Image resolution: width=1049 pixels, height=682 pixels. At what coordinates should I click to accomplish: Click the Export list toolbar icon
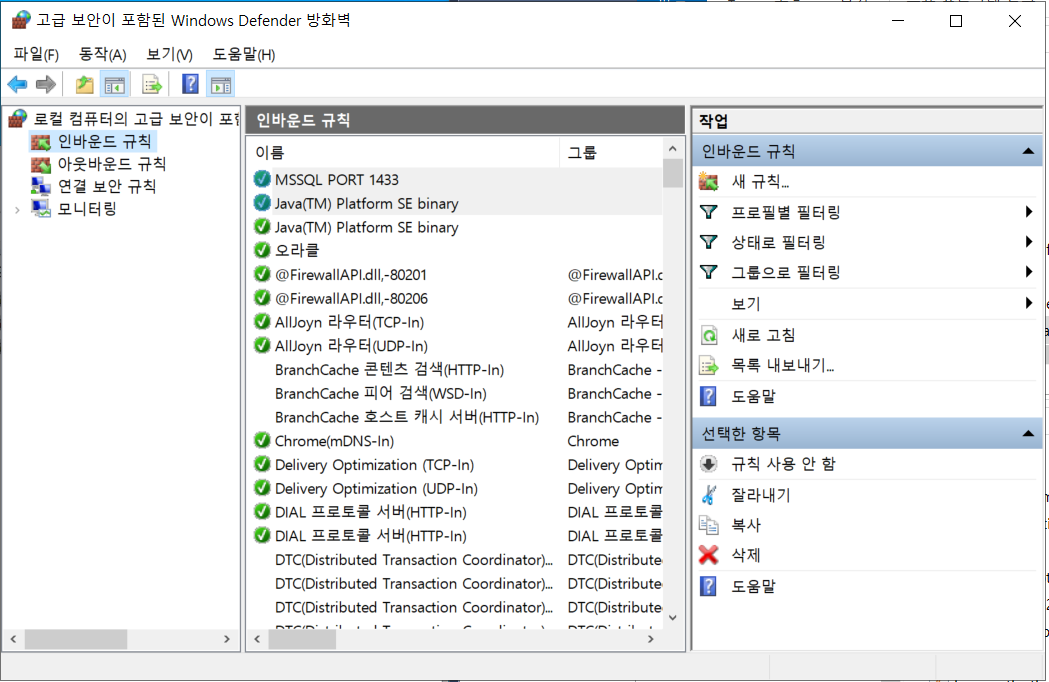[x=152, y=84]
